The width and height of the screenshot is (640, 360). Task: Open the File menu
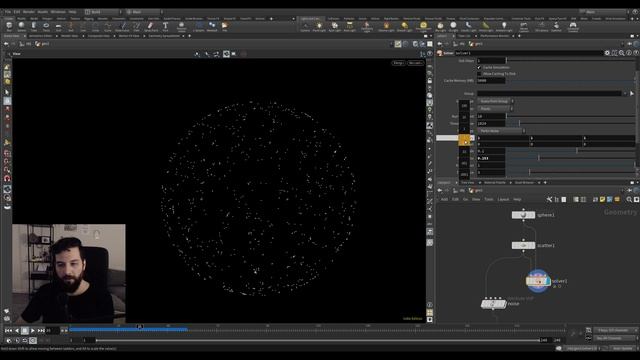pyautogui.click(x=8, y=12)
